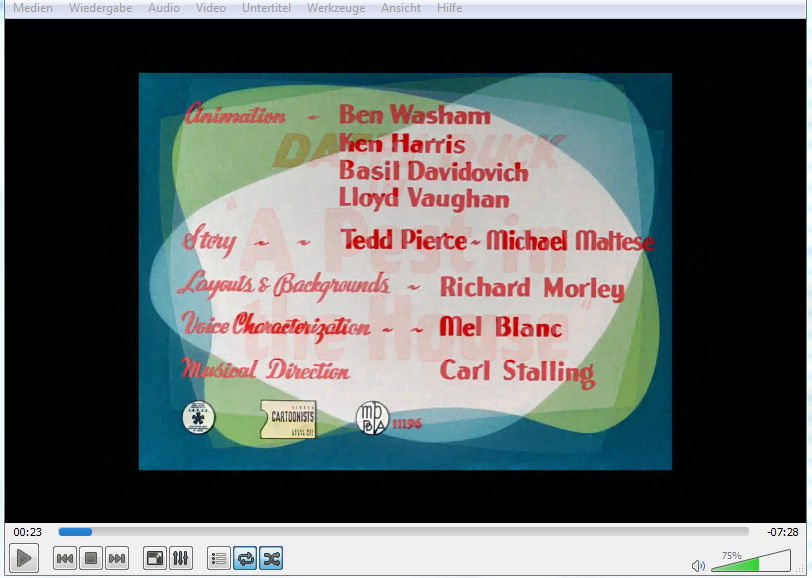812x578 pixels.
Task: Open the Werkzeuge menu
Action: click(336, 8)
